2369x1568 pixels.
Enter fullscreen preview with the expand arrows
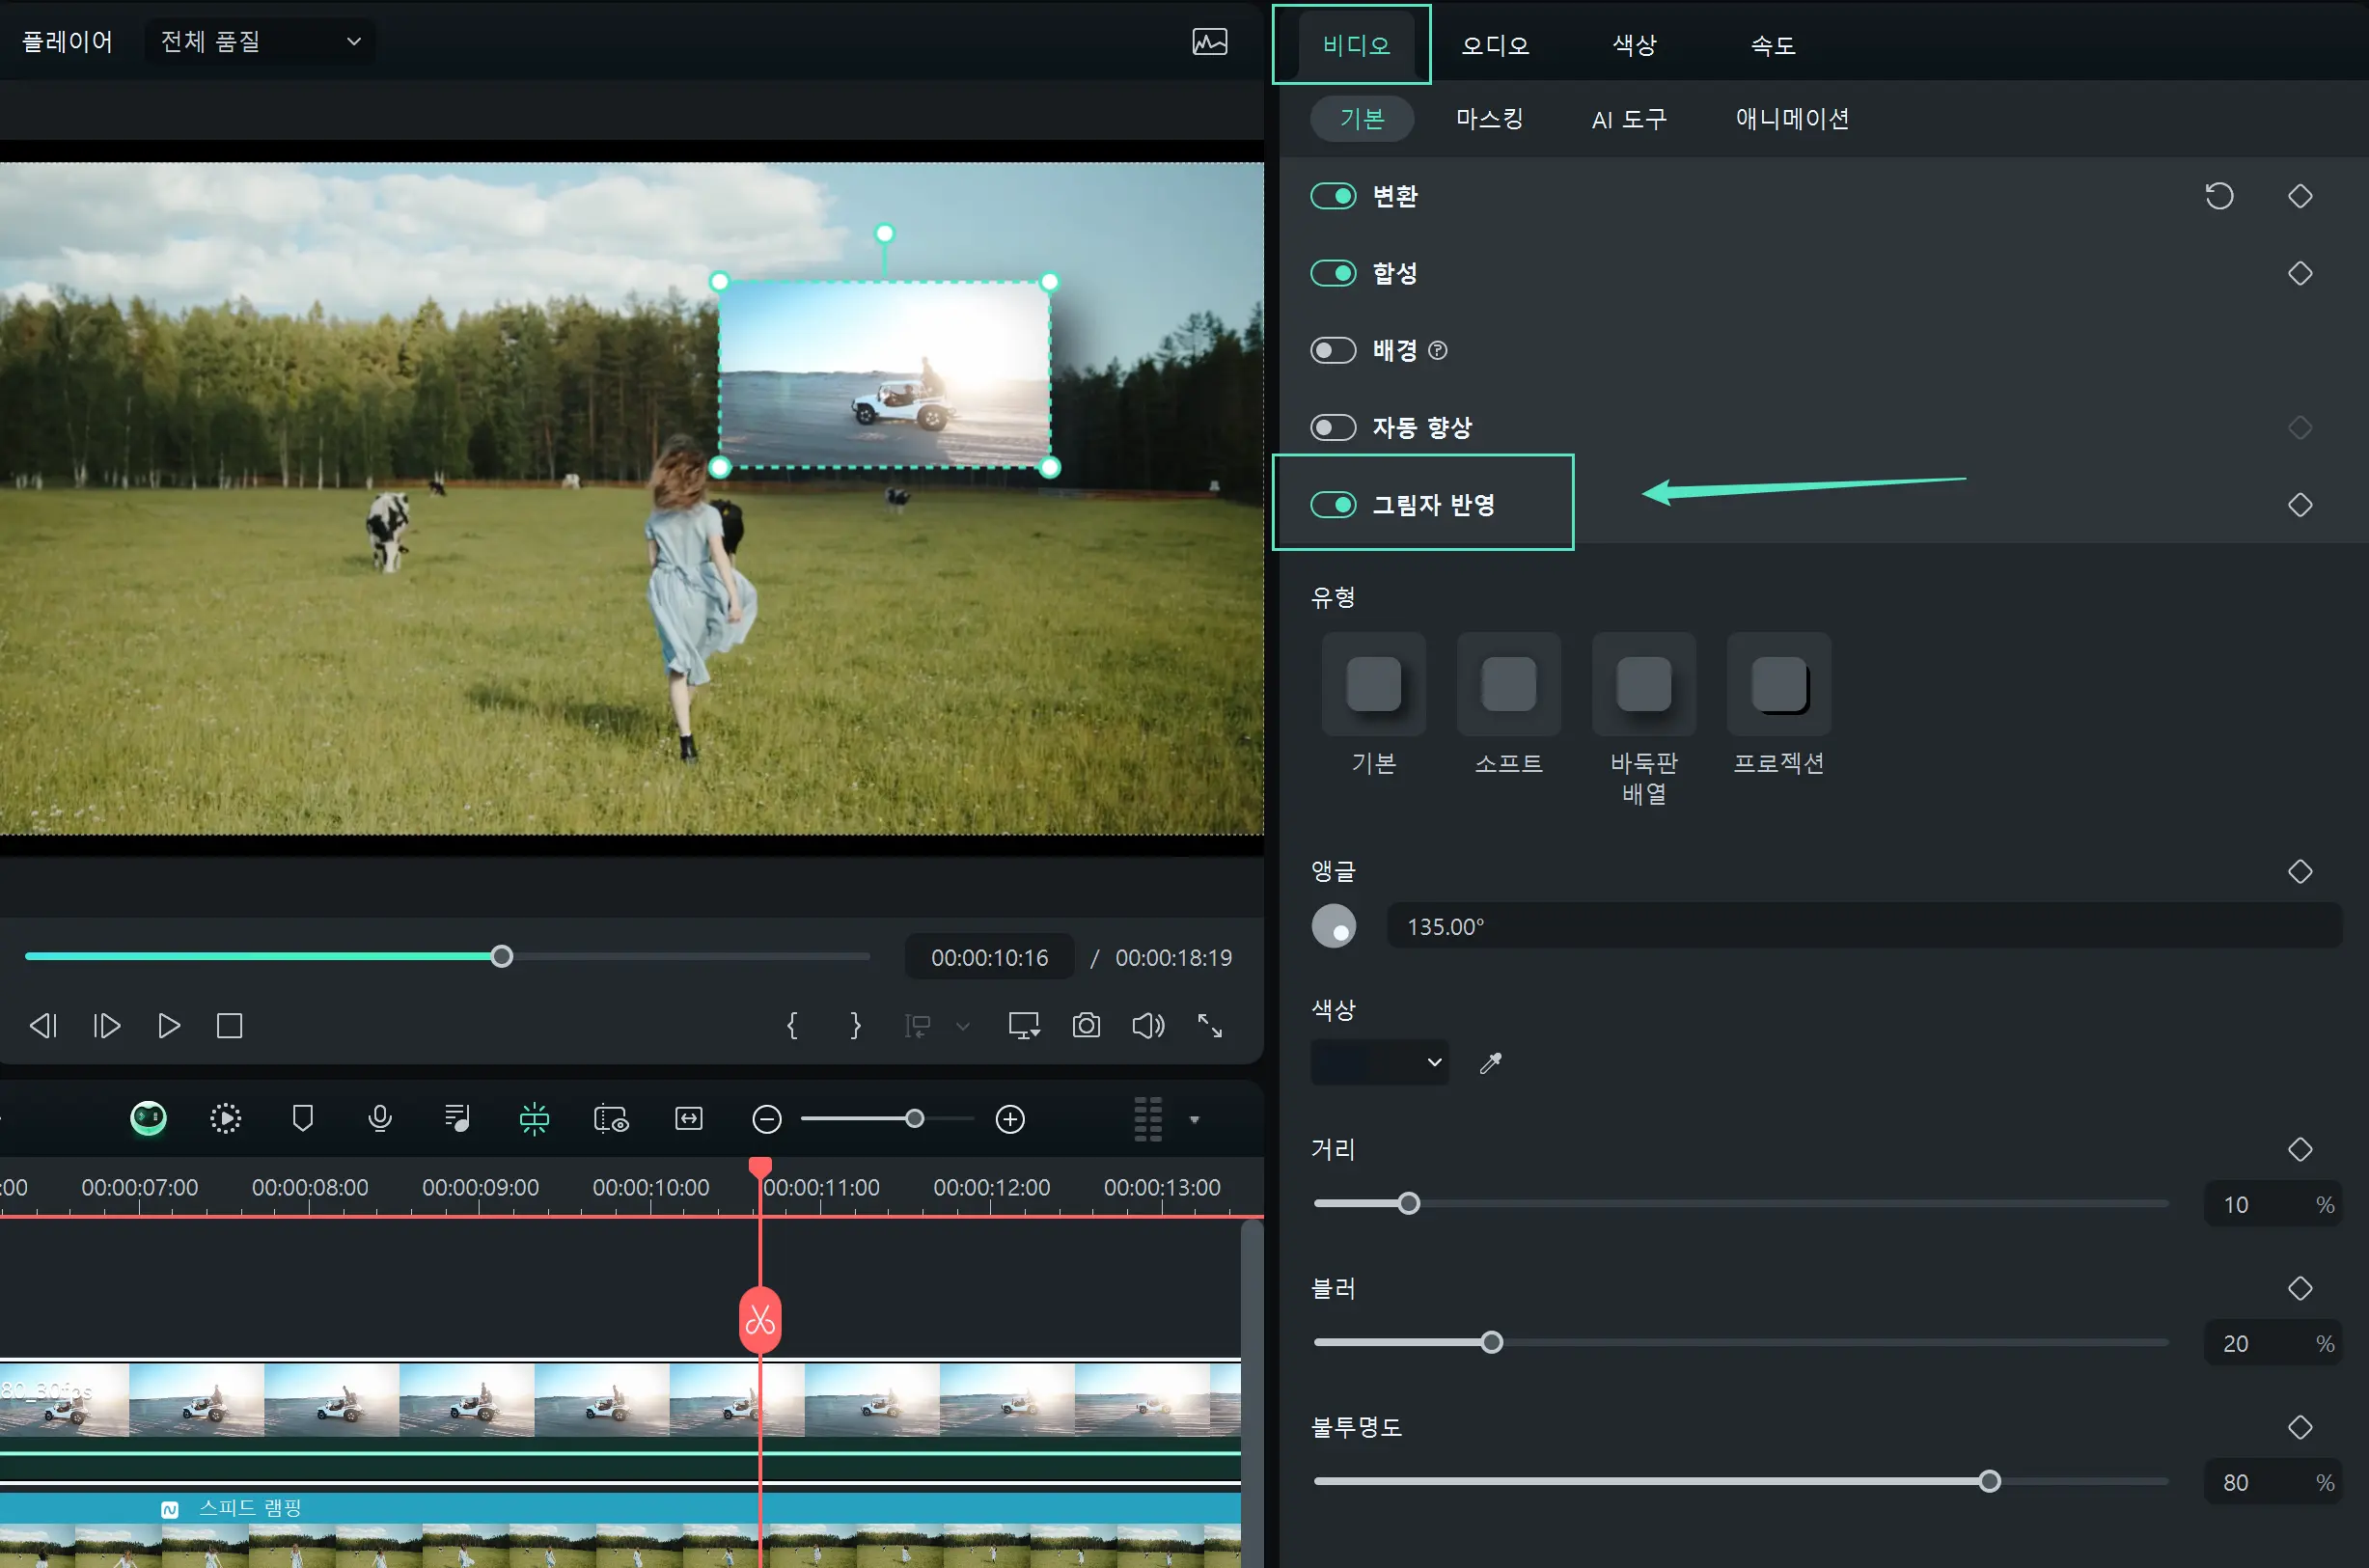click(x=1210, y=1026)
